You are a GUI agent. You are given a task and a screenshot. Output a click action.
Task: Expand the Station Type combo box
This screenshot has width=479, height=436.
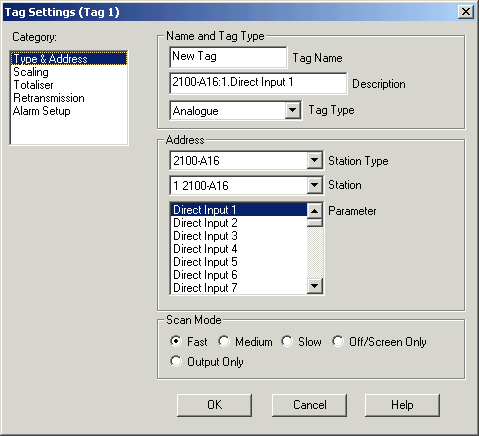(x=314, y=160)
